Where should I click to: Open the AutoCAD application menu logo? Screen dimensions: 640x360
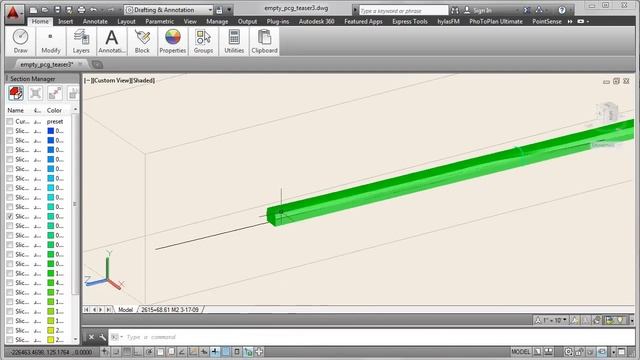[13, 13]
